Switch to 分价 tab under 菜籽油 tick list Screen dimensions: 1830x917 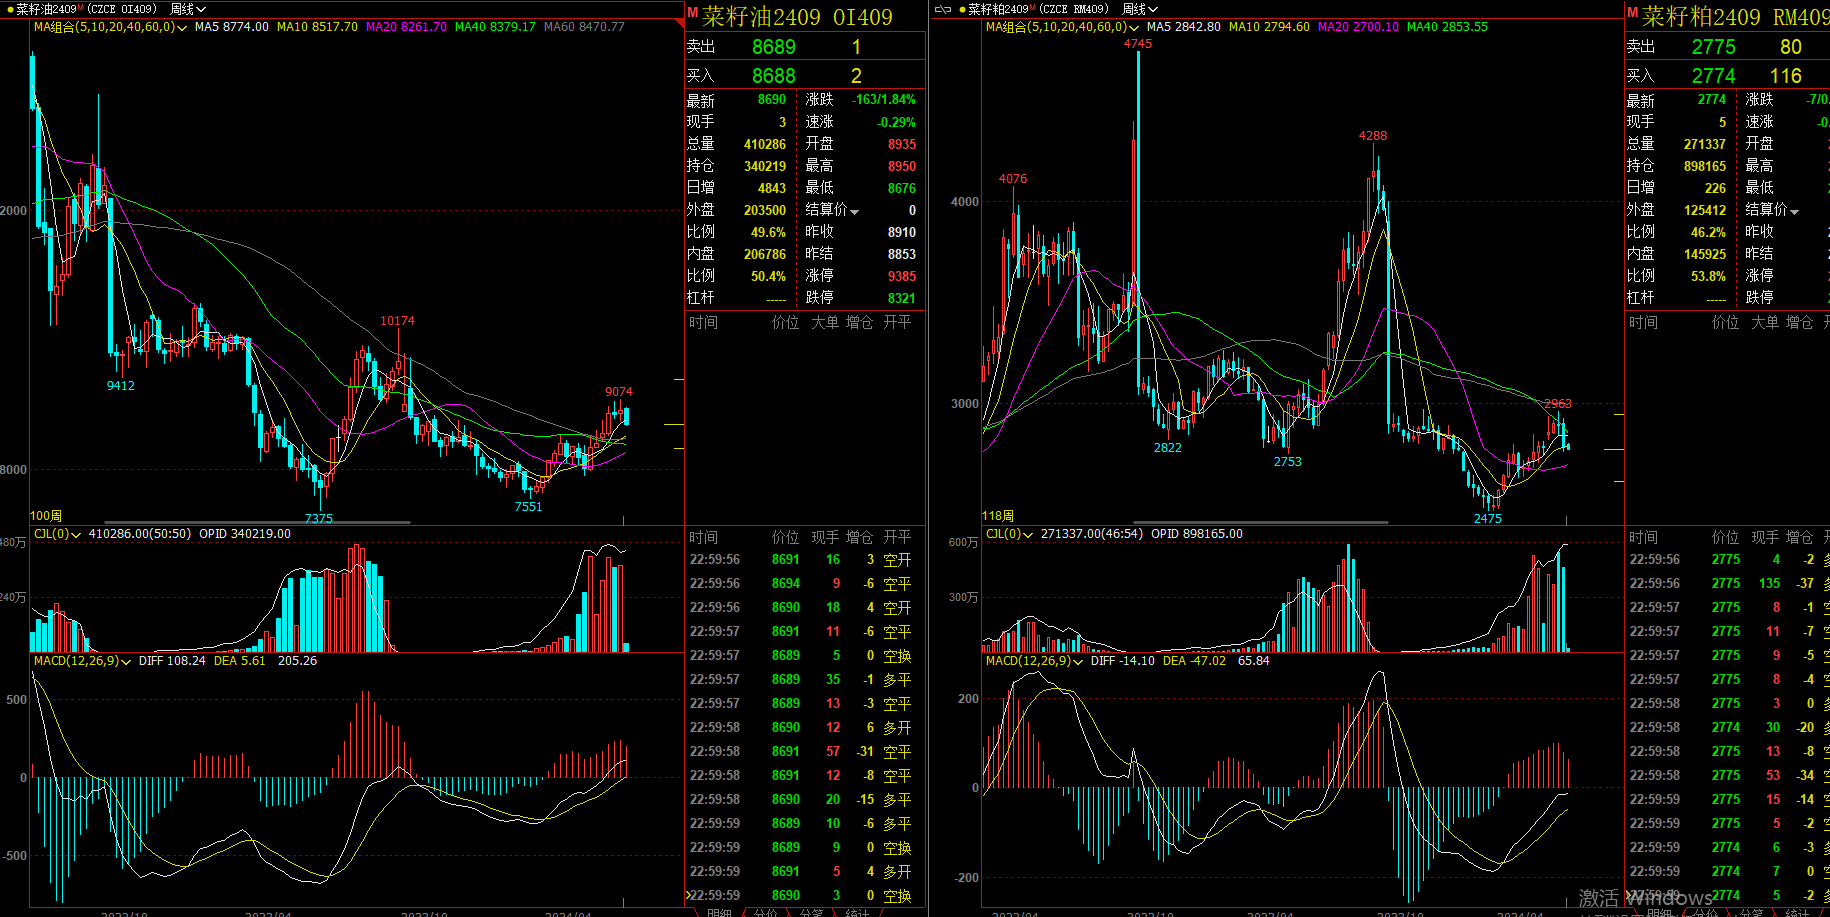(x=765, y=912)
